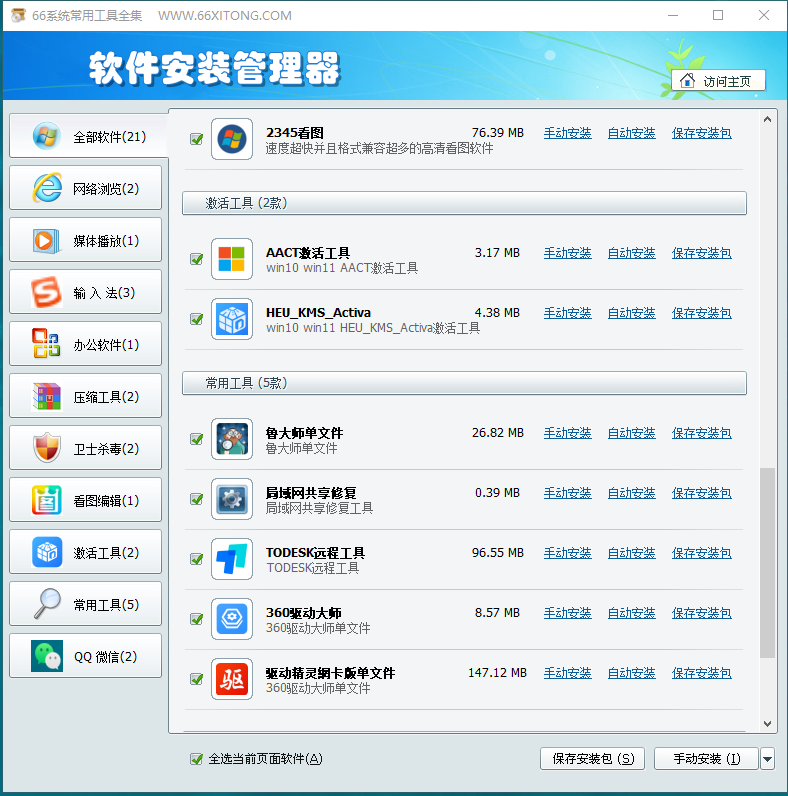This screenshot has height=796, width=788.
Task: Click the blue cube icon in the sidebar 激活工具 tab
Action: [47, 552]
